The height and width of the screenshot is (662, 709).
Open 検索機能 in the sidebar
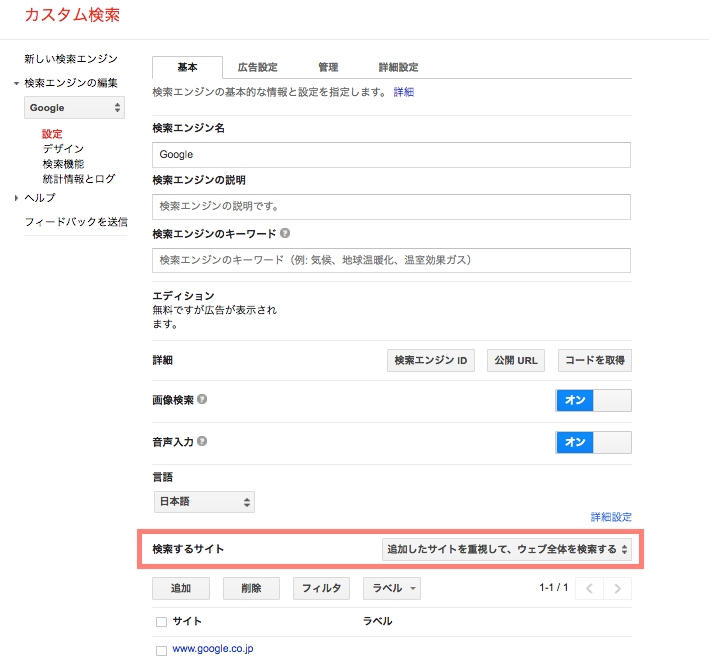click(x=63, y=164)
